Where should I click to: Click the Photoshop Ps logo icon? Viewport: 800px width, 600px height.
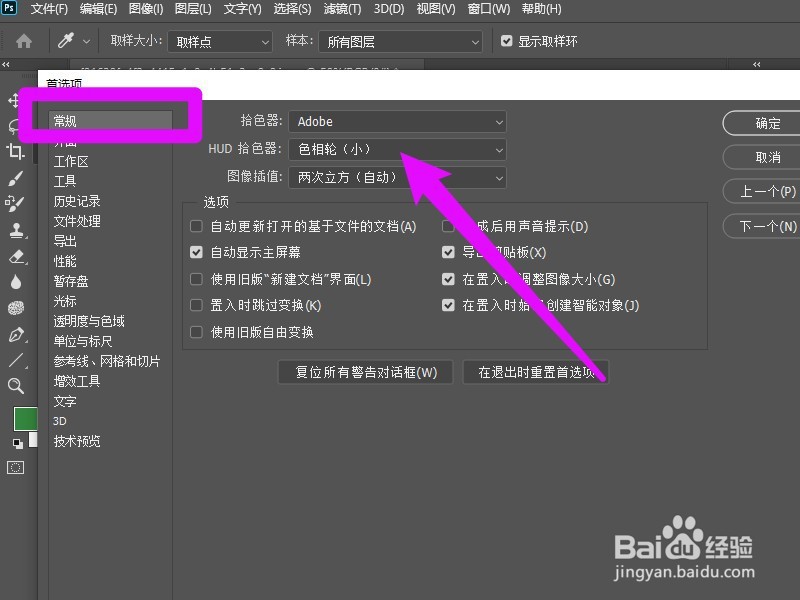(9, 8)
